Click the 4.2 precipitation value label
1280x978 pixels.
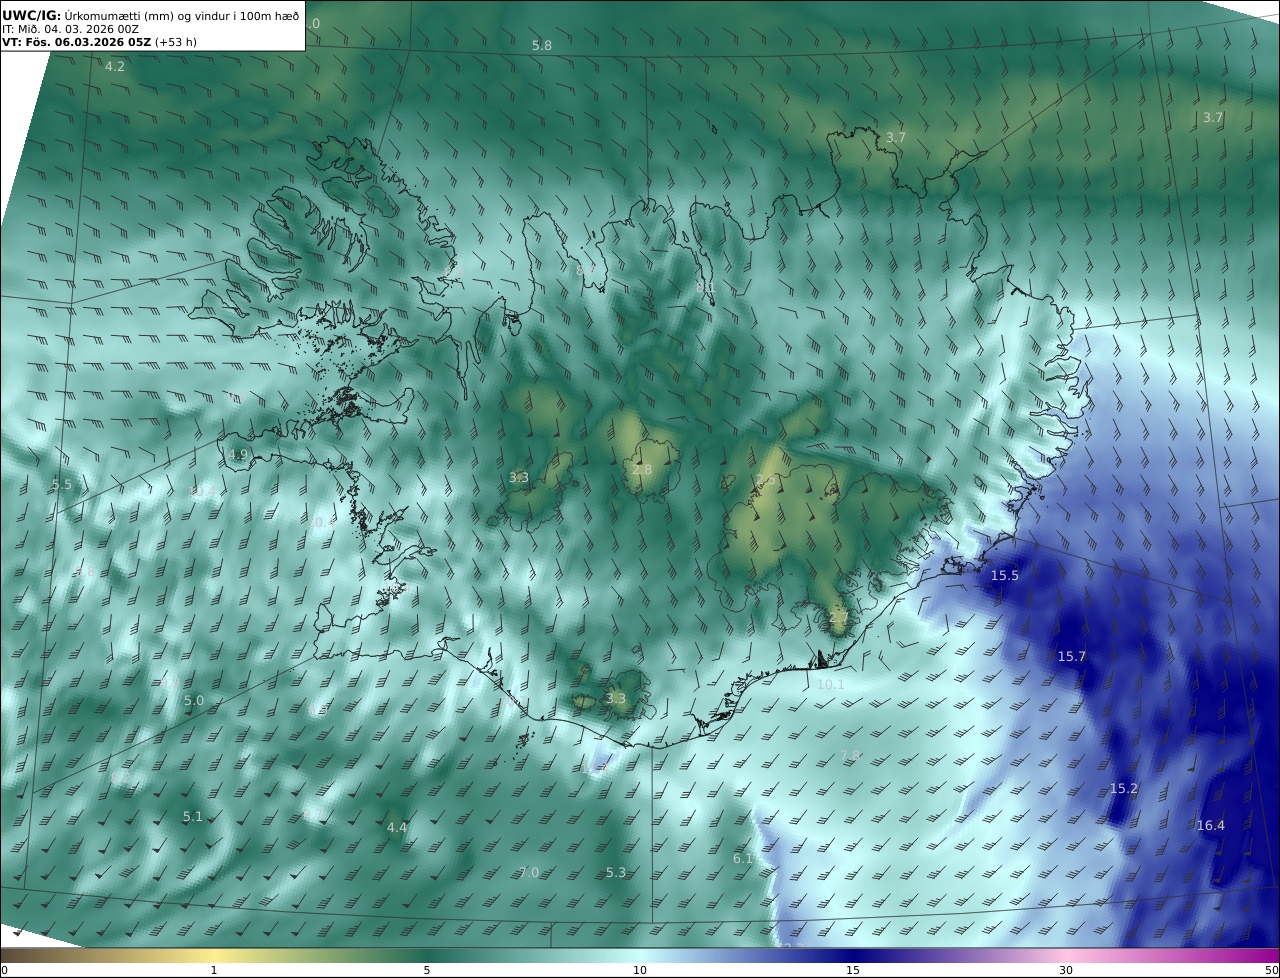pyautogui.click(x=115, y=66)
